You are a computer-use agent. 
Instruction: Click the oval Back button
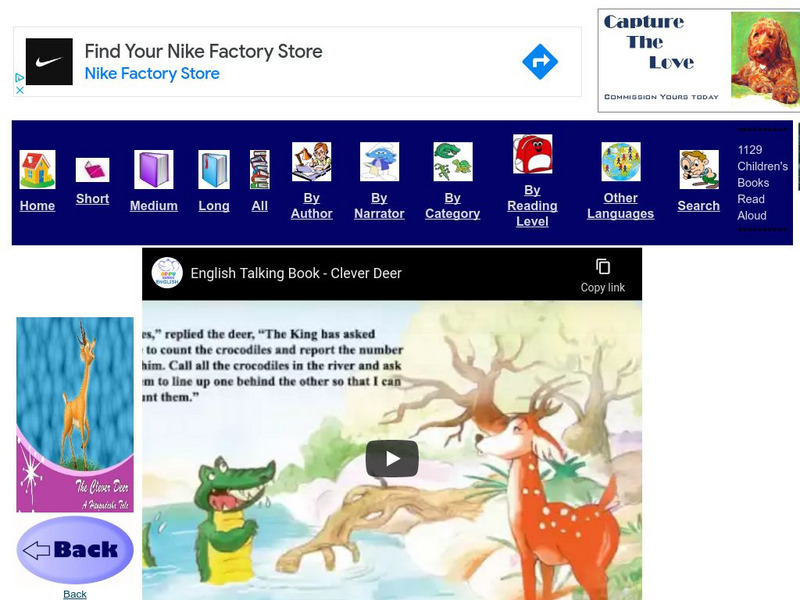(x=75, y=550)
